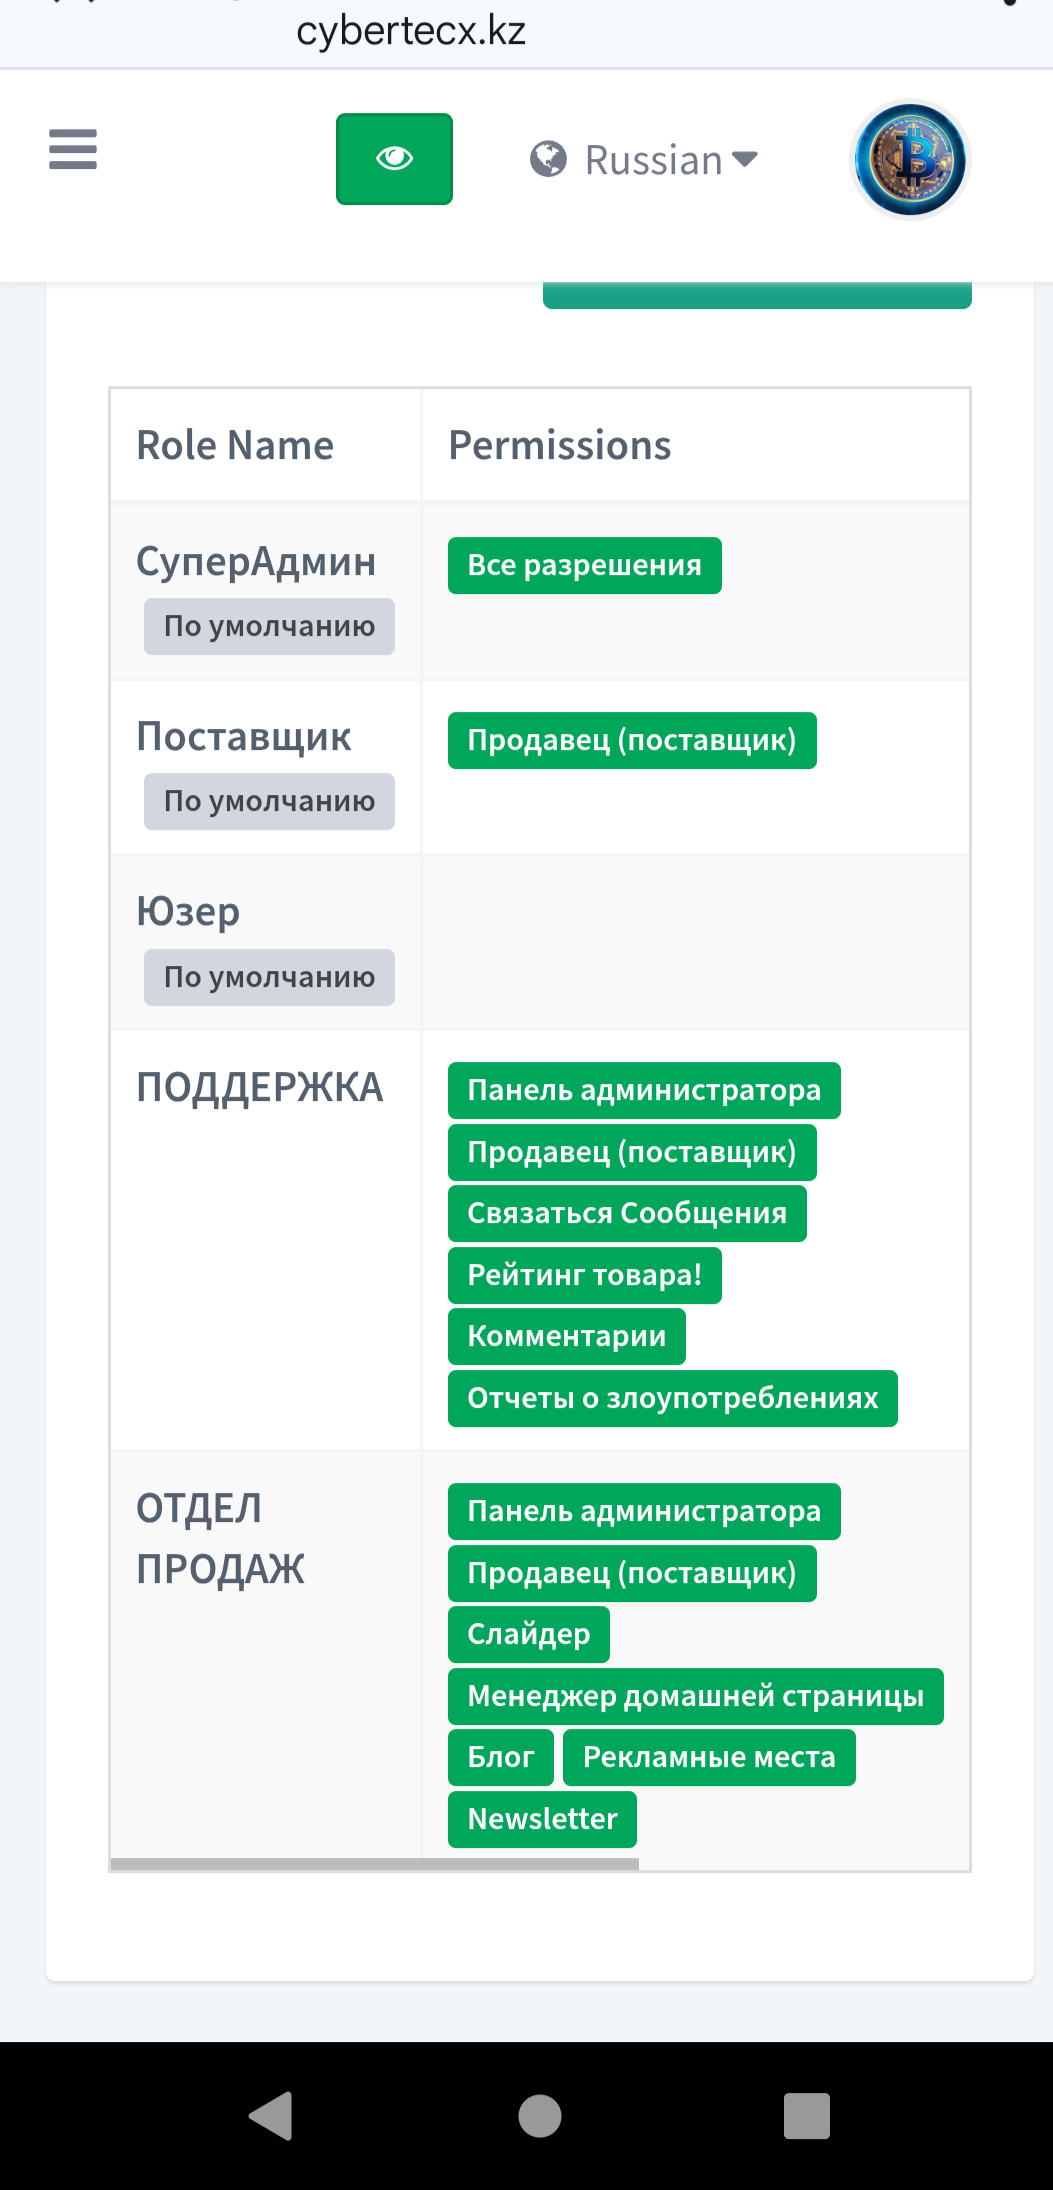Tap the Android back navigation button
This screenshot has height=2190, width=1053.
(270, 2115)
